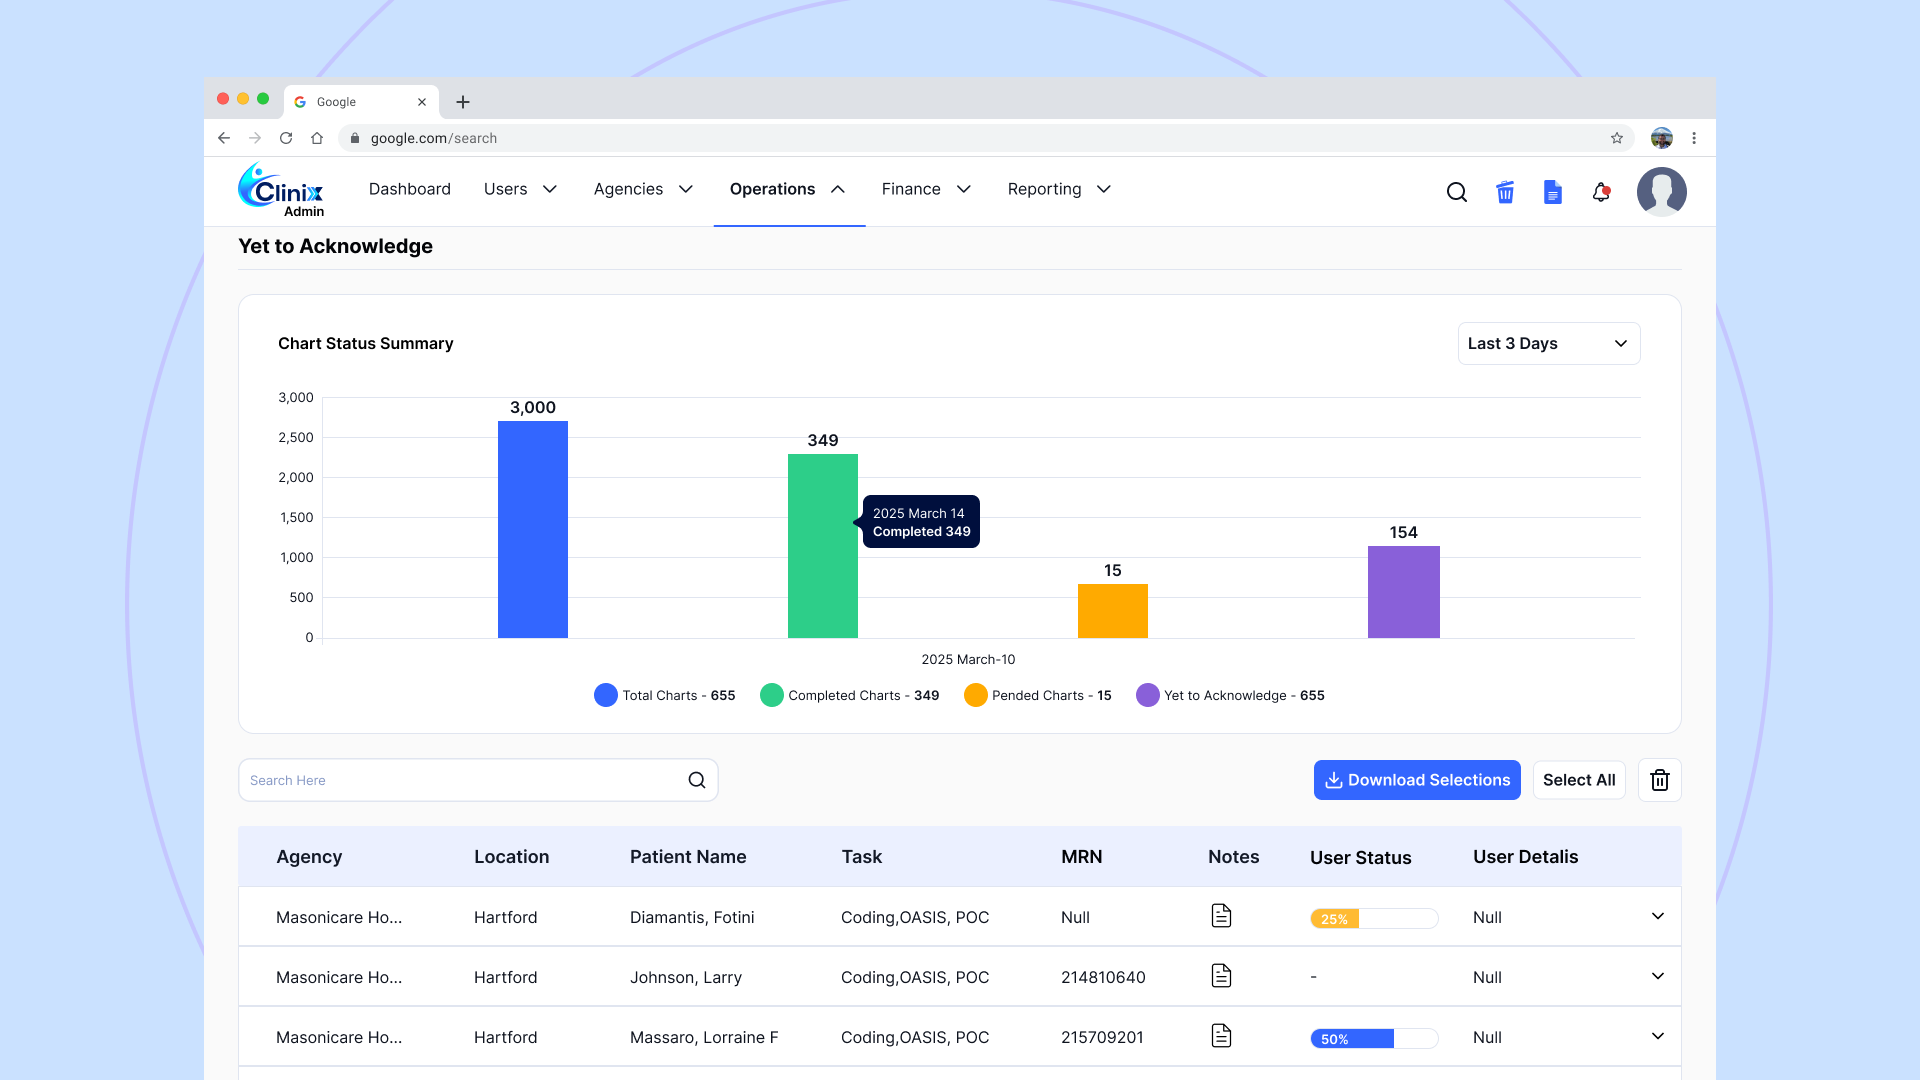
Task: Click the 50% user status progress bar
Action: click(x=1373, y=1038)
